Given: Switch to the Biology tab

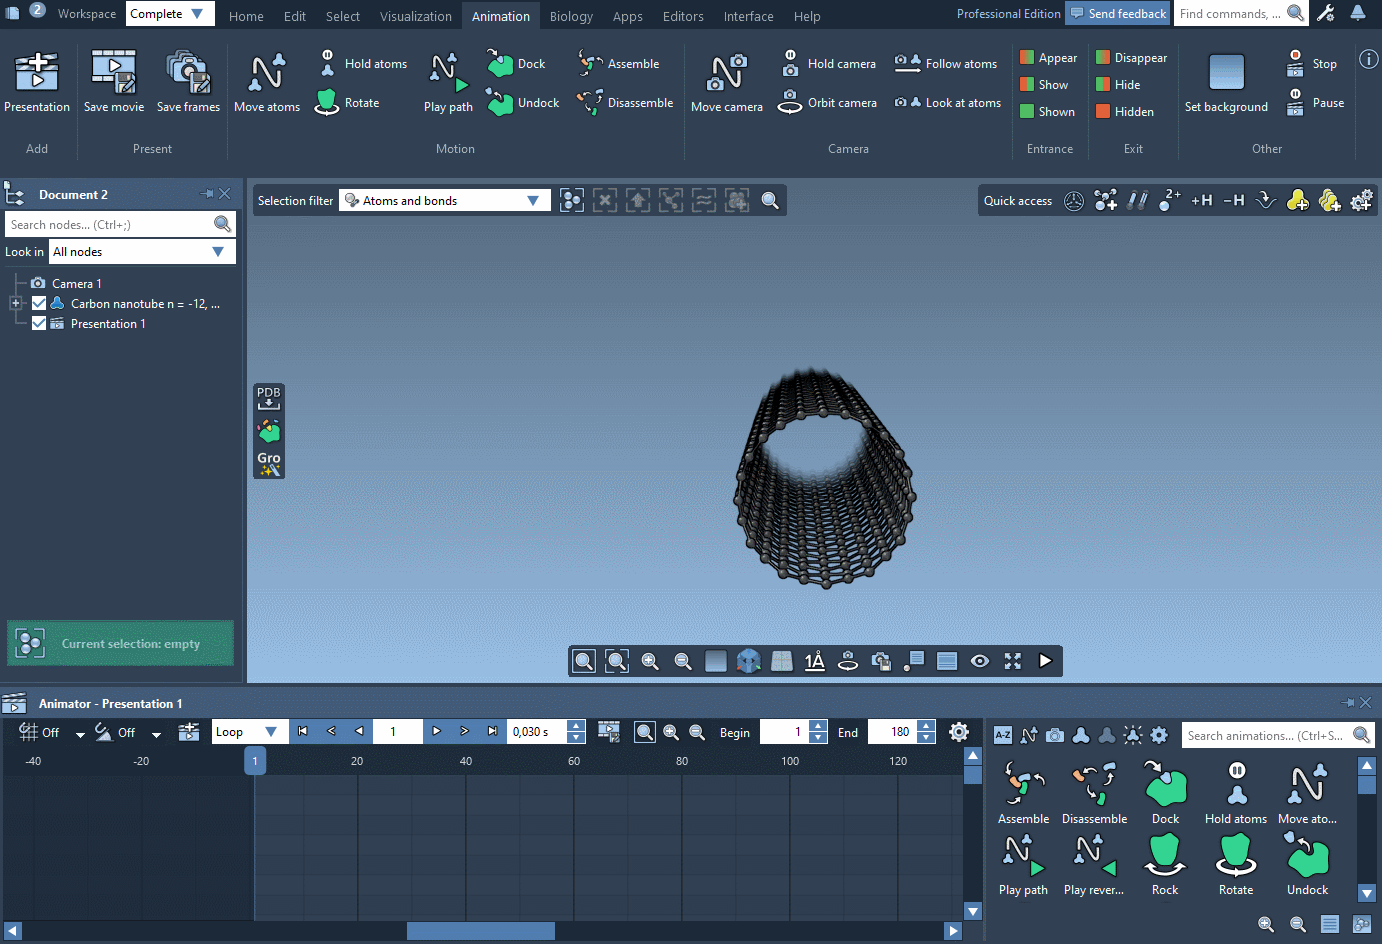Looking at the screenshot, I should pyautogui.click(x=571, y=16).
